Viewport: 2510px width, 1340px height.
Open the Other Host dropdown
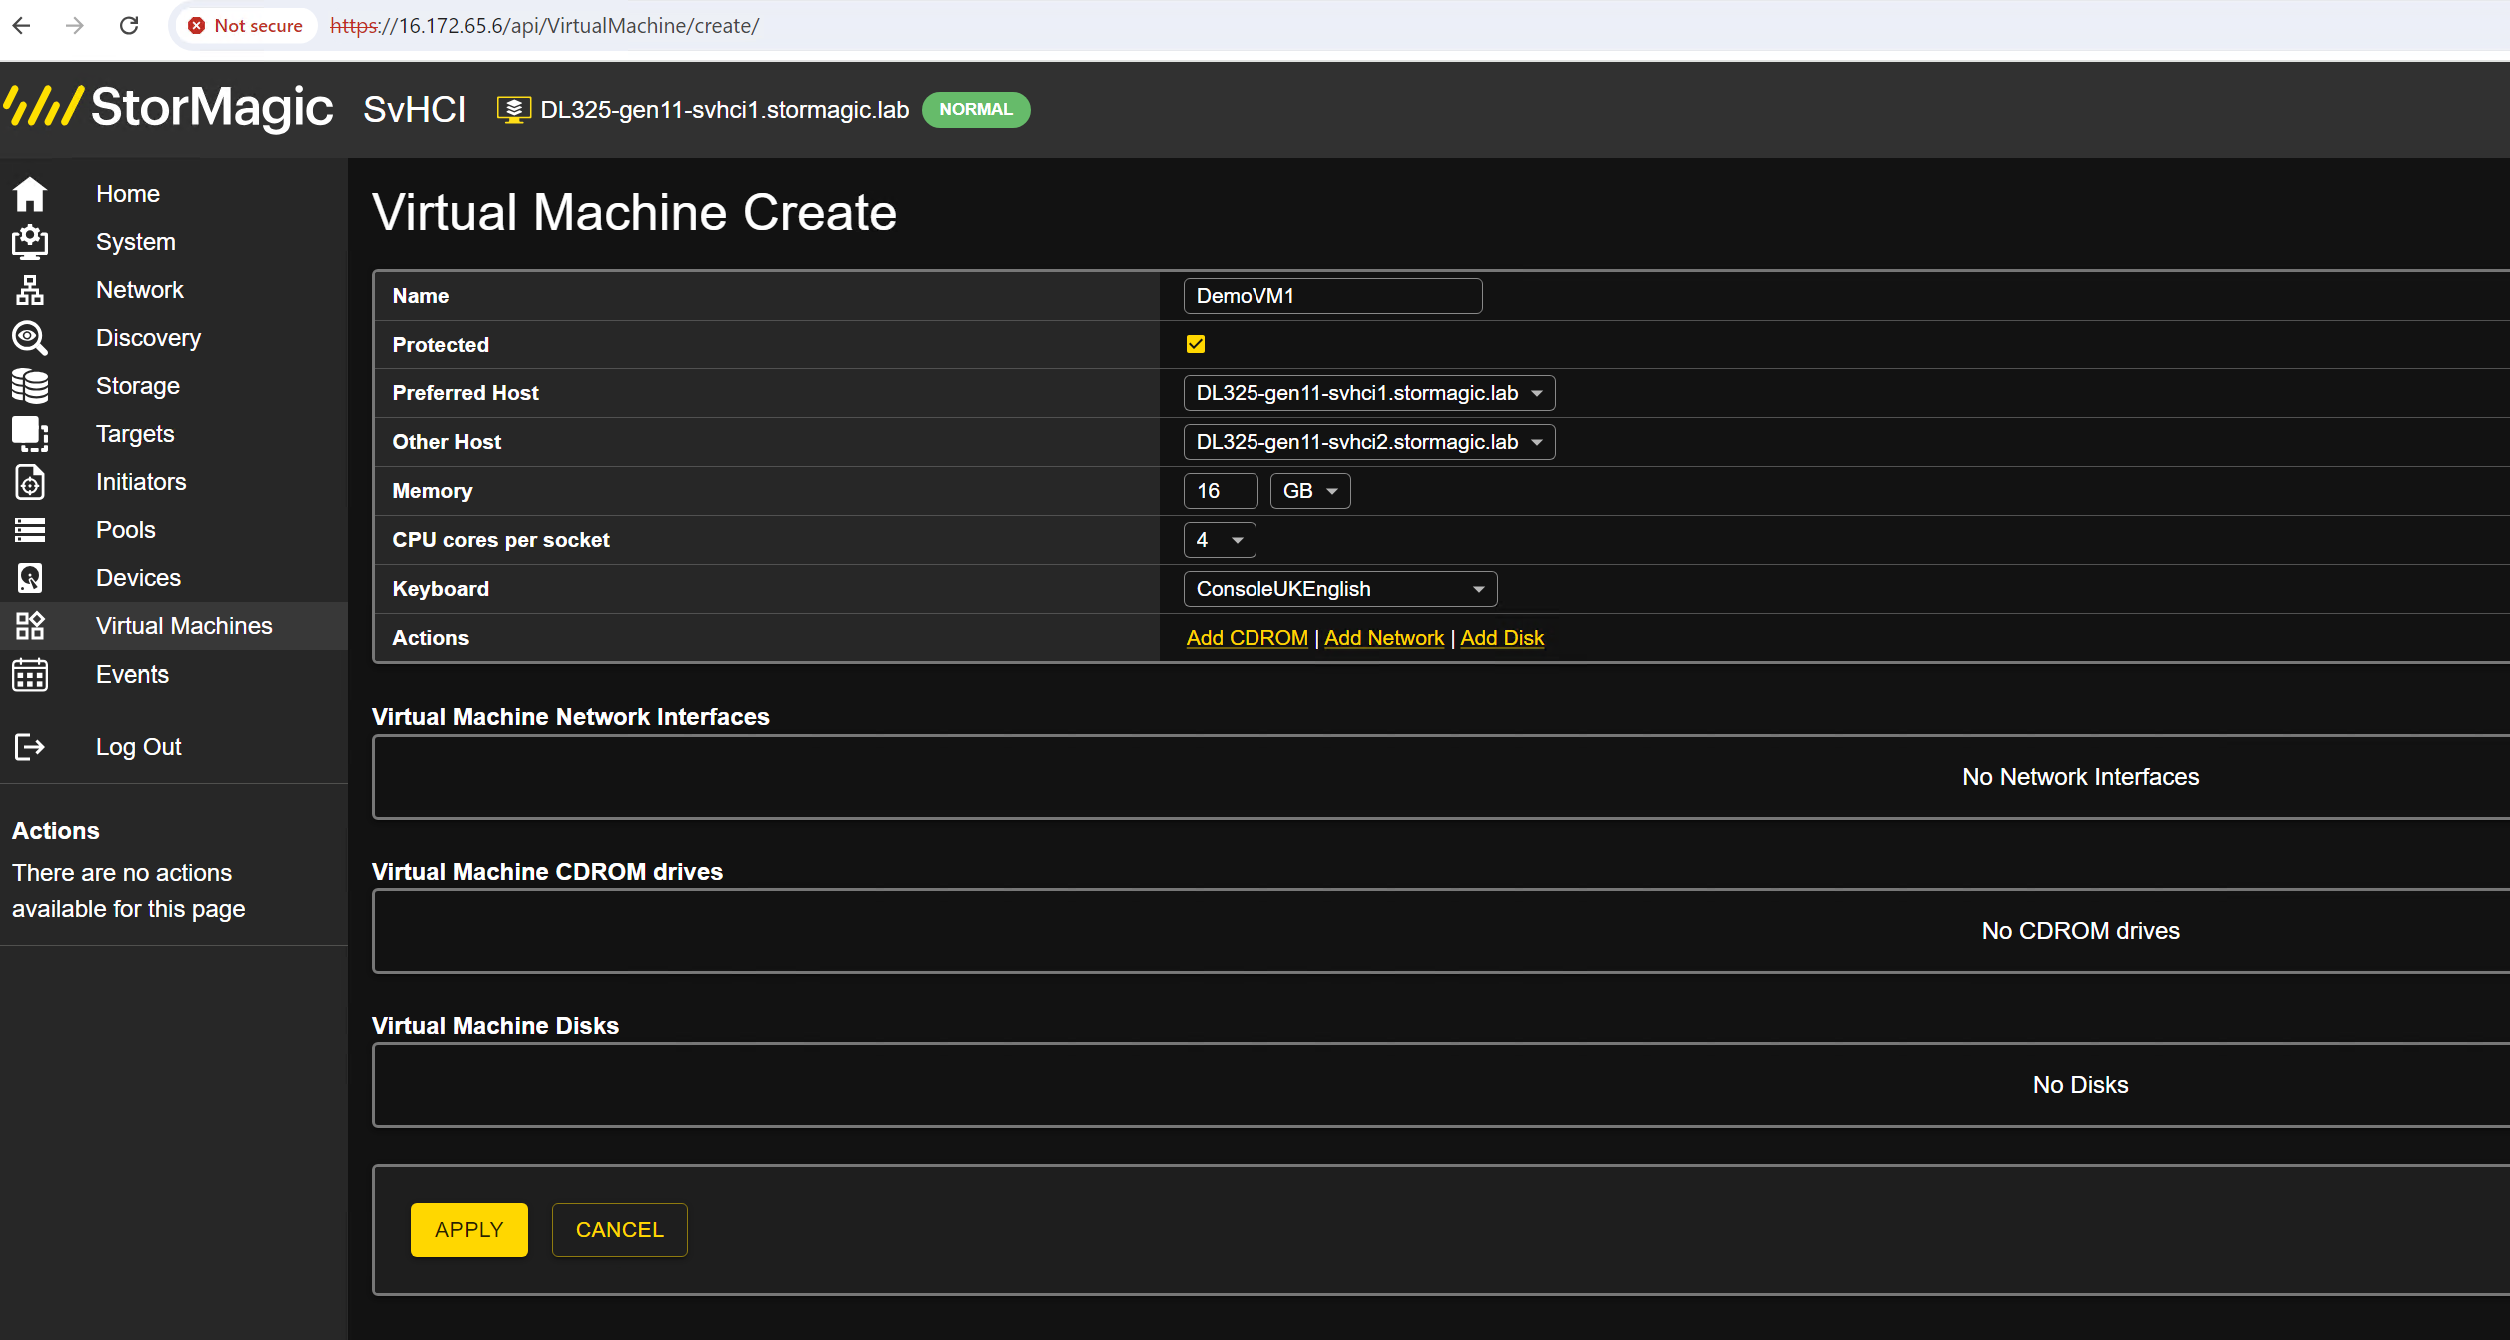1369,442
